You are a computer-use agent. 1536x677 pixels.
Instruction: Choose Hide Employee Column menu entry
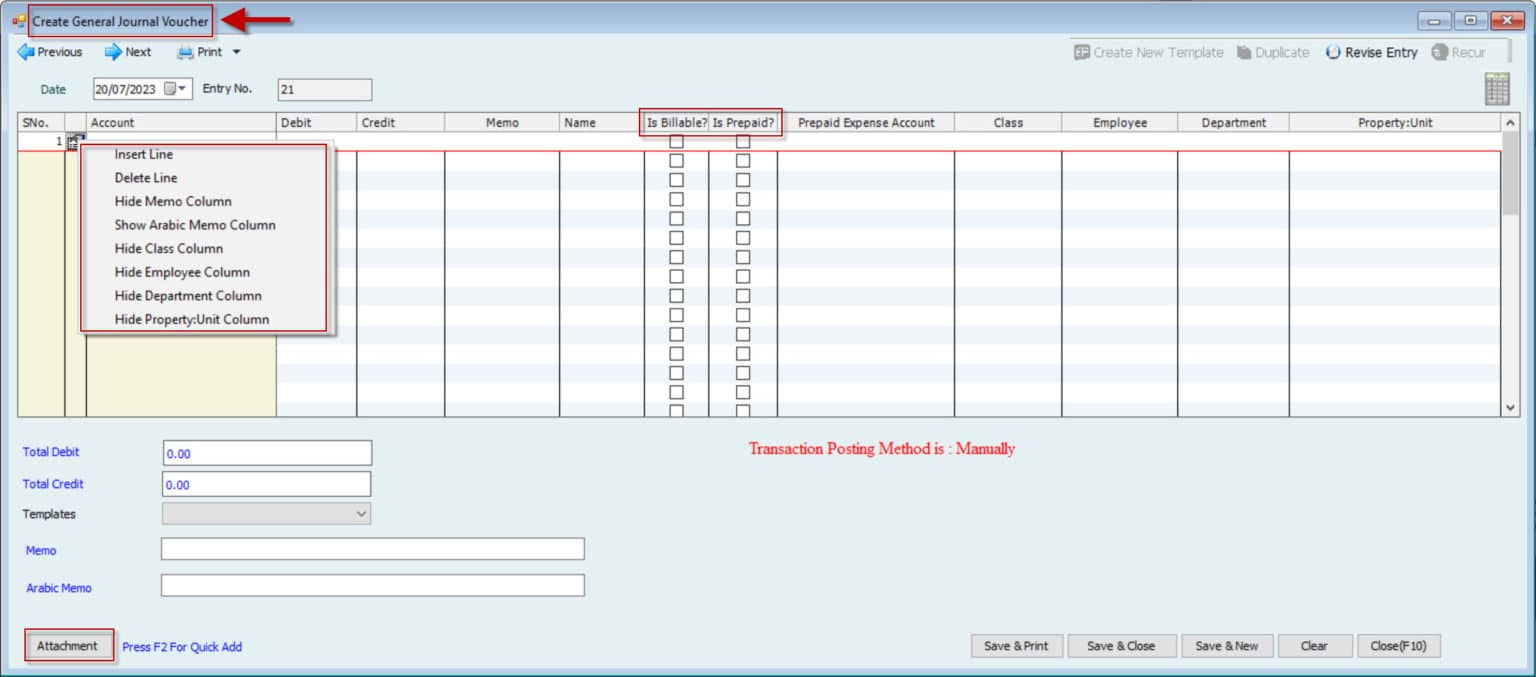[x=182, y=272]
